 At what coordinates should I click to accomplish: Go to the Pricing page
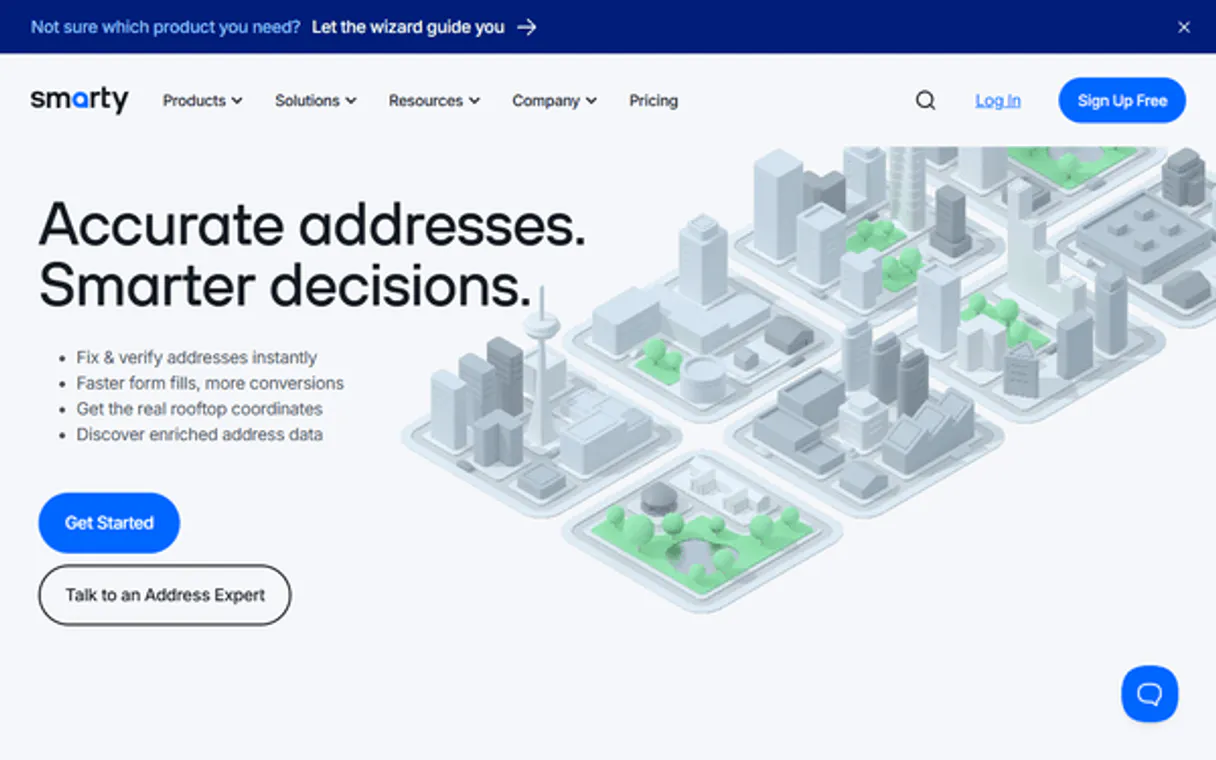click(x=653, y=100)
